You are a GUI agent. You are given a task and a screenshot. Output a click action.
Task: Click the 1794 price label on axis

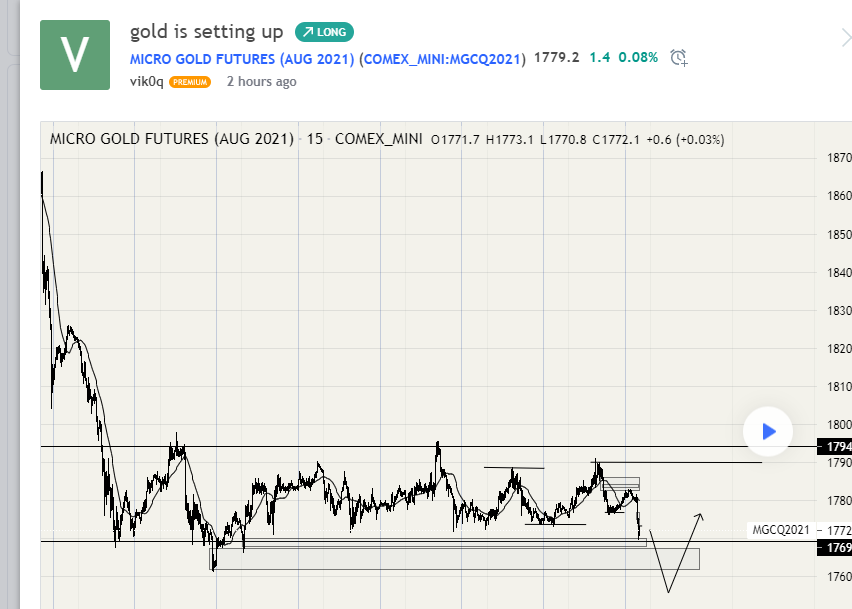click(836, 446)
